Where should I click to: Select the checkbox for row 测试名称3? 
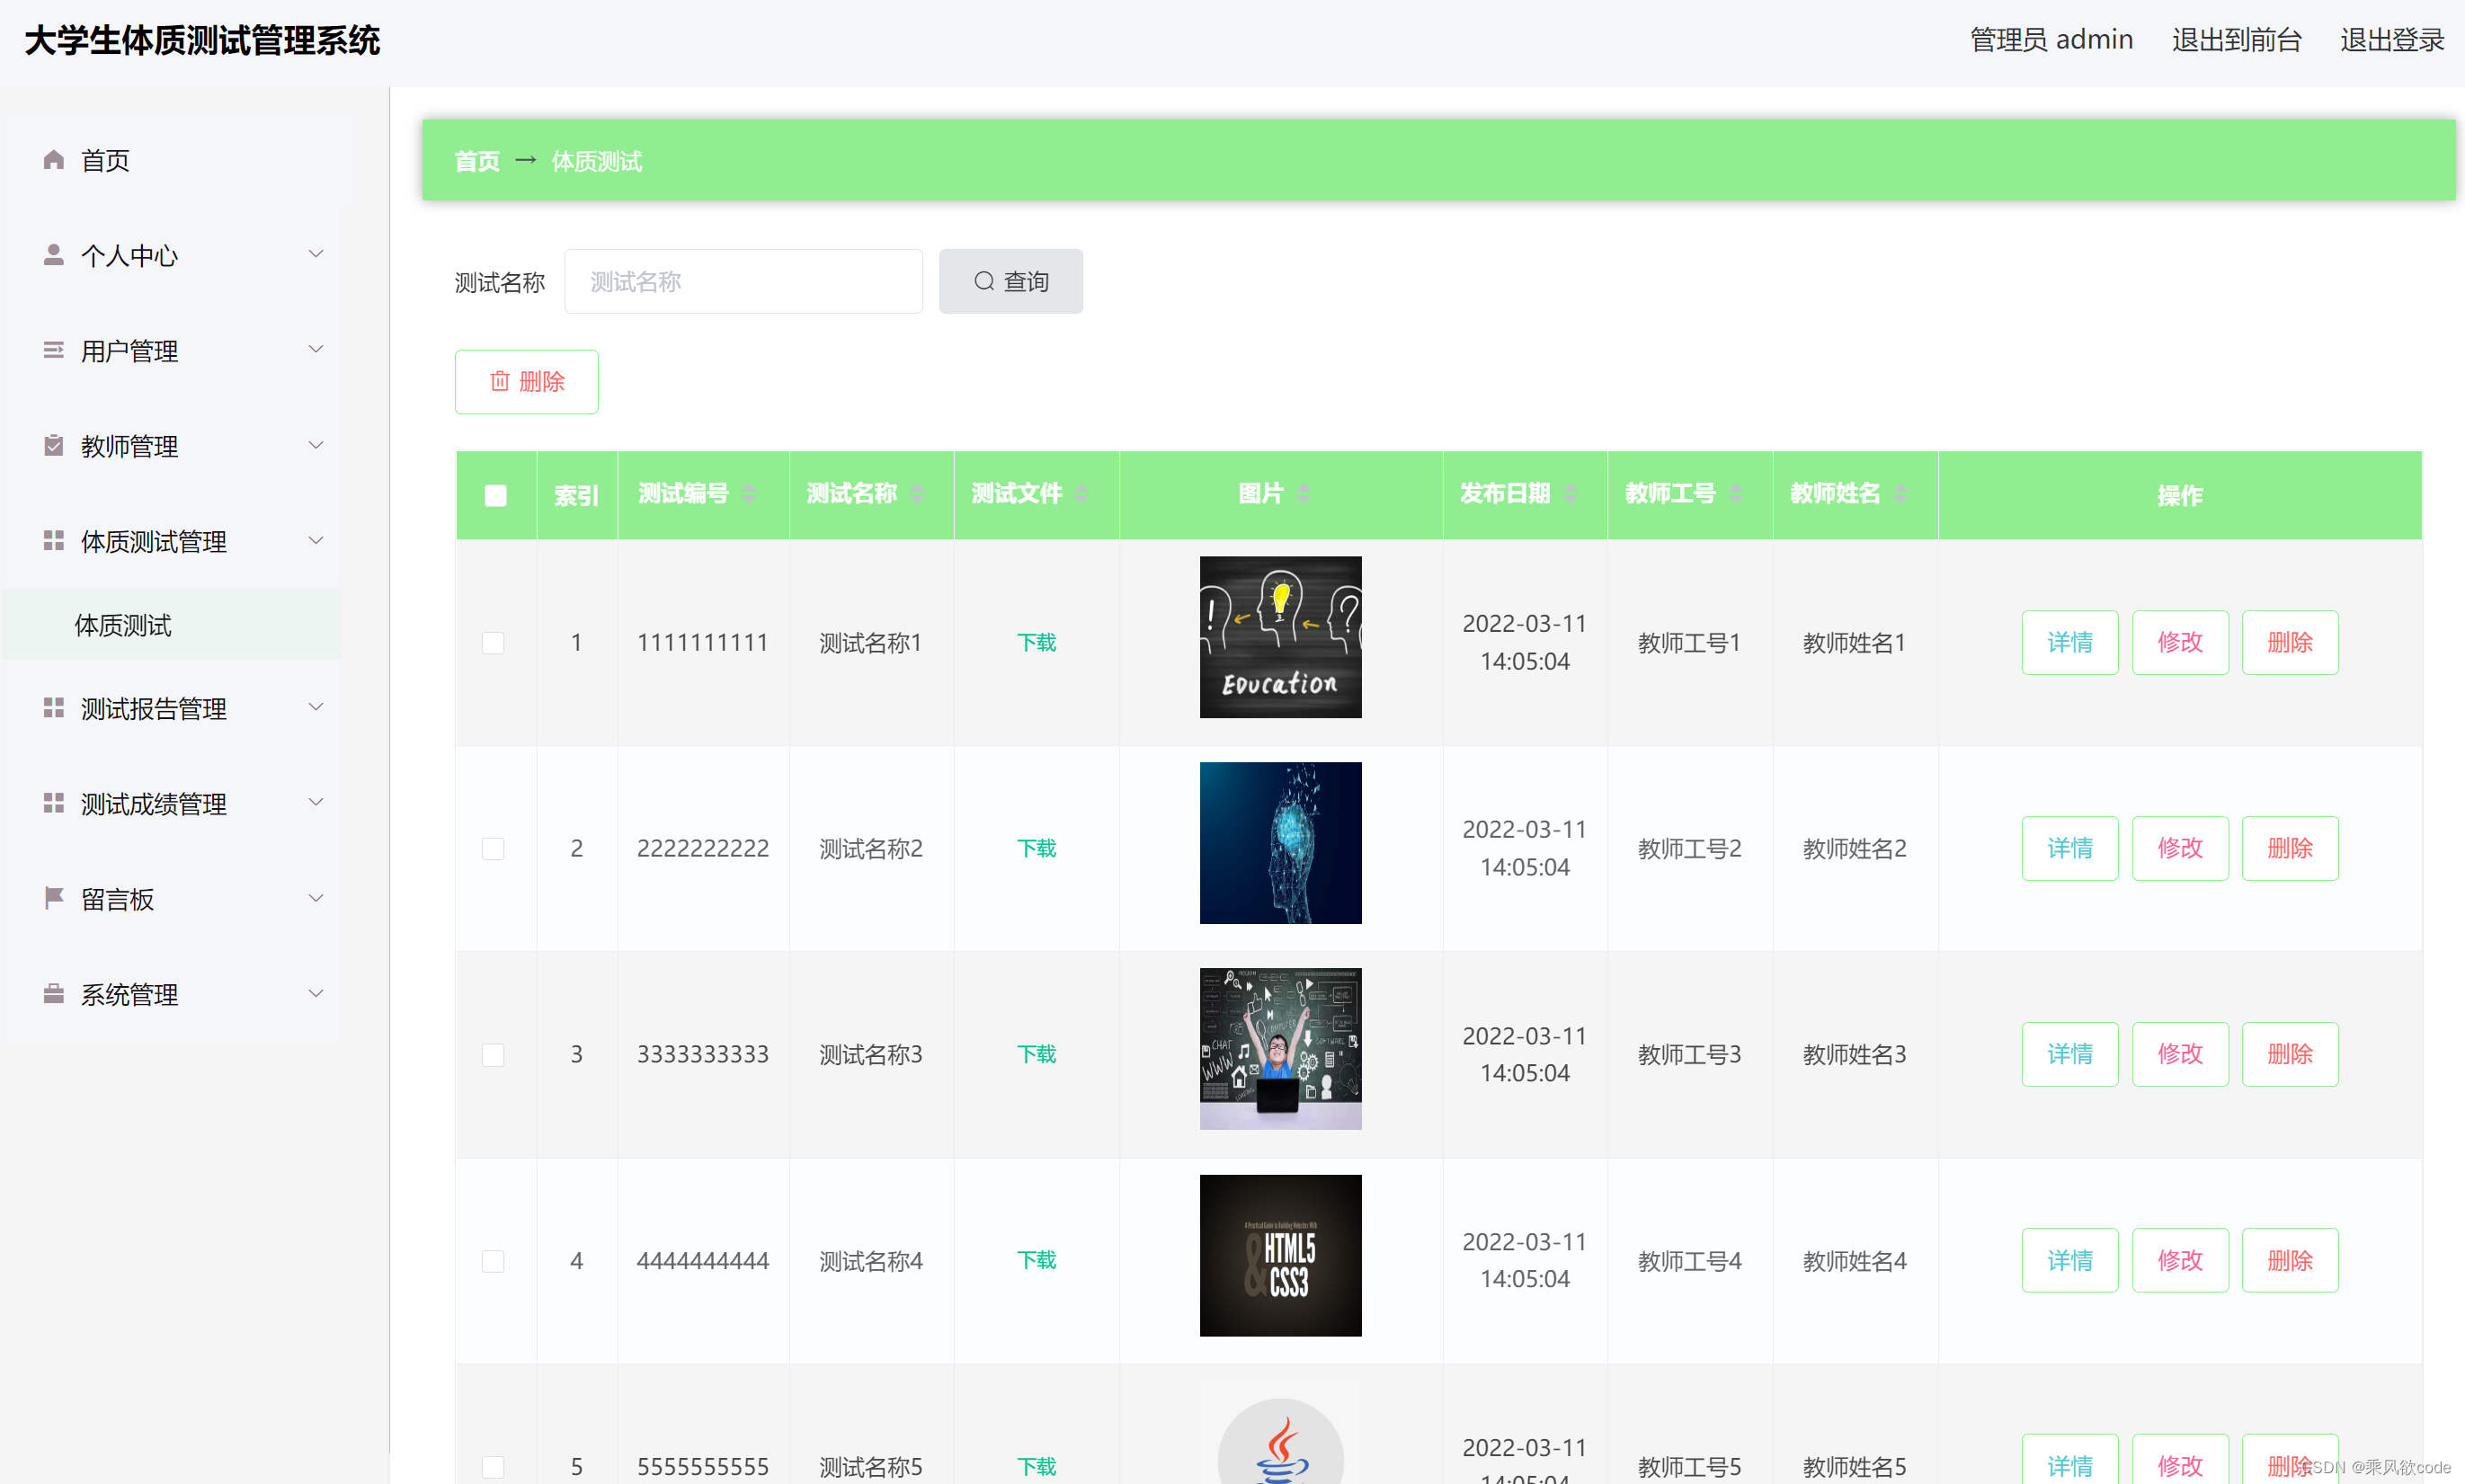pyautogui.click(x=493, y=1055)
